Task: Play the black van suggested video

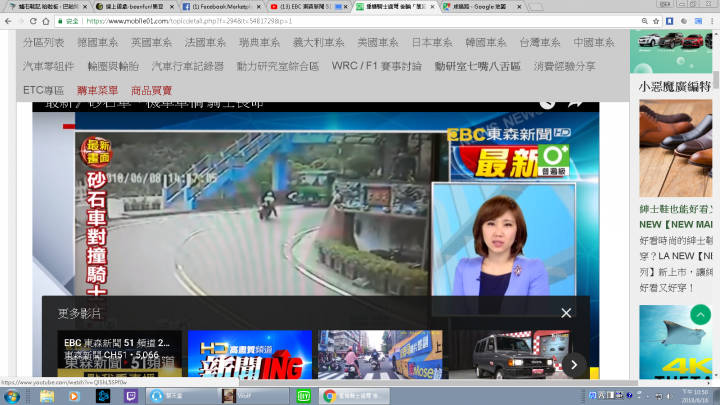Action: point(510,354)
